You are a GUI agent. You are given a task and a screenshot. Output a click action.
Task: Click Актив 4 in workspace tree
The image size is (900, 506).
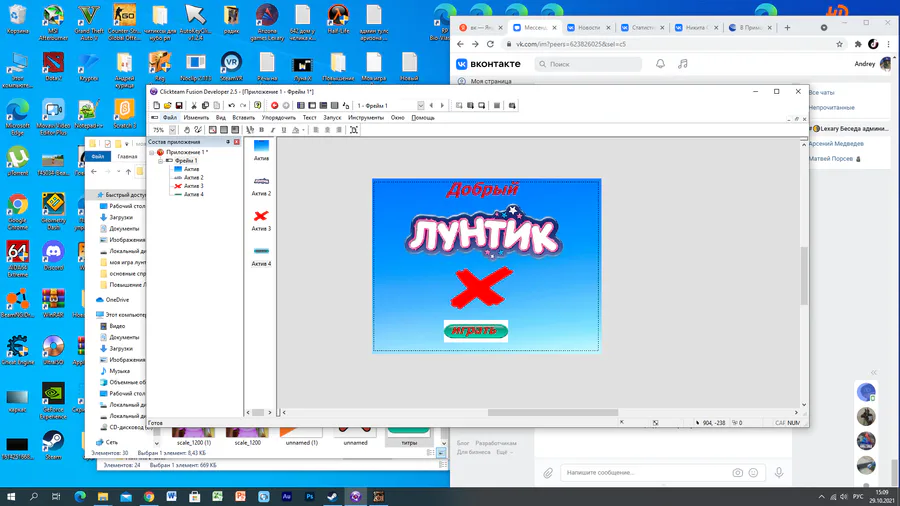(193, 194)
